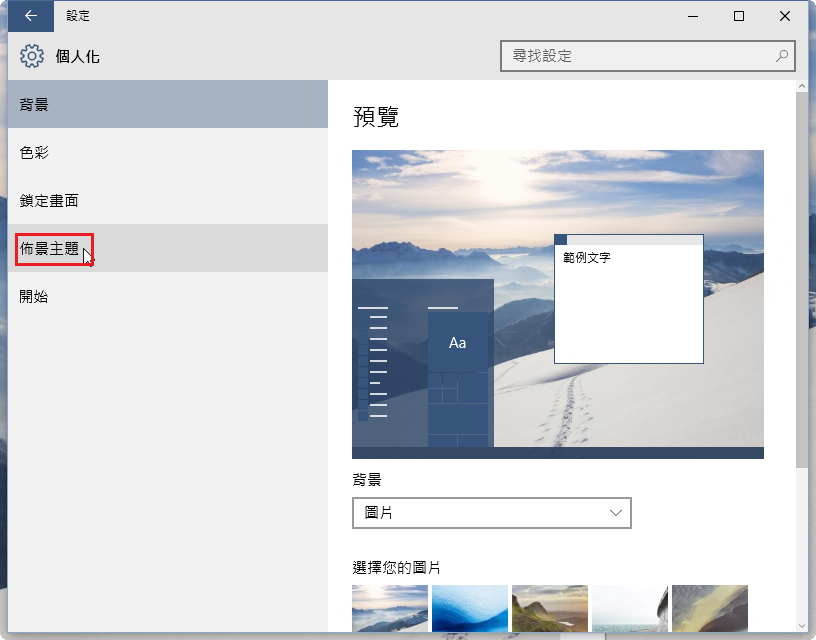Focus the 尋找設定 search field
The height and width of the screenshot is (640, 816).
[647, 56]
